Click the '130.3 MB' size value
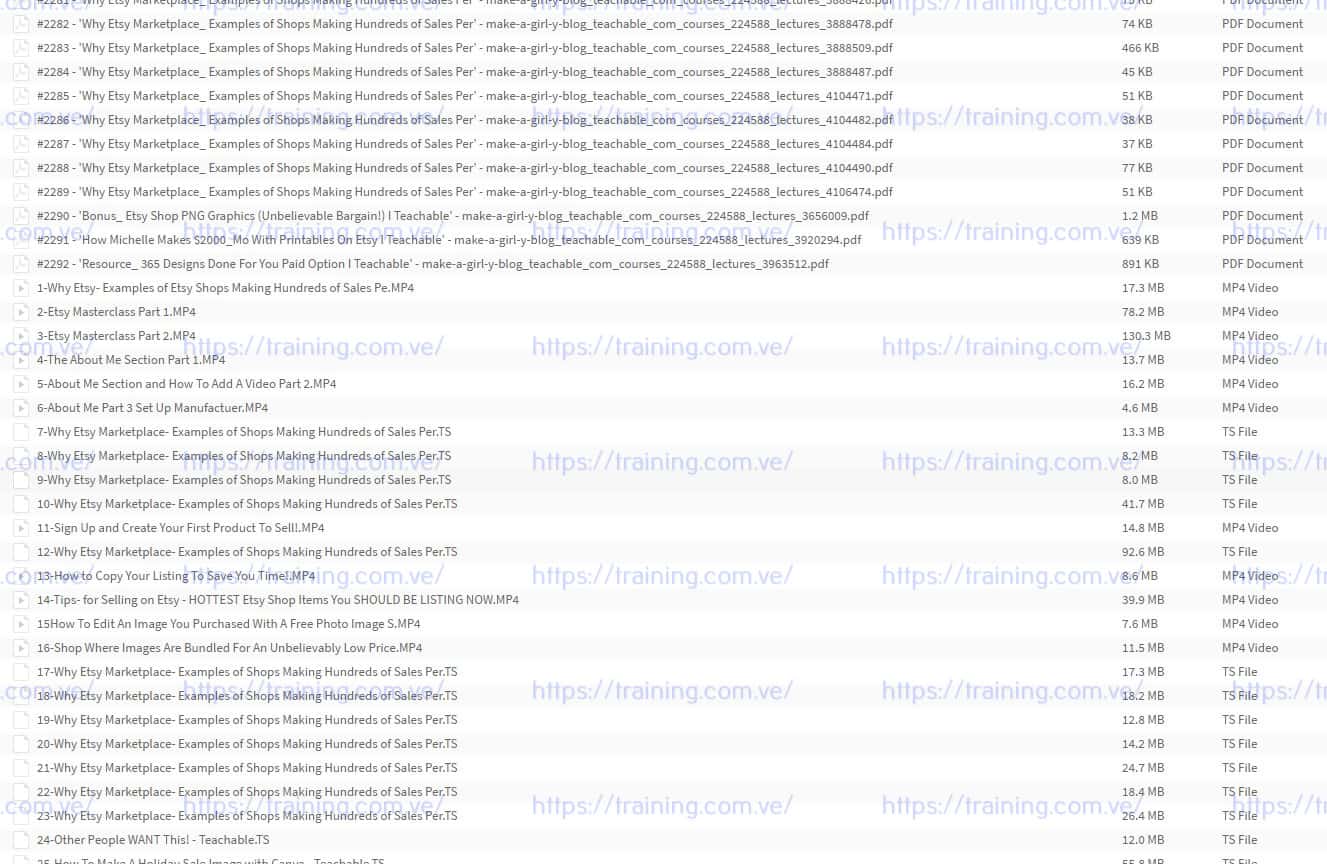Image resolution: width=1327 pixels, height=864 pixels. click(x=1146, y=336)
